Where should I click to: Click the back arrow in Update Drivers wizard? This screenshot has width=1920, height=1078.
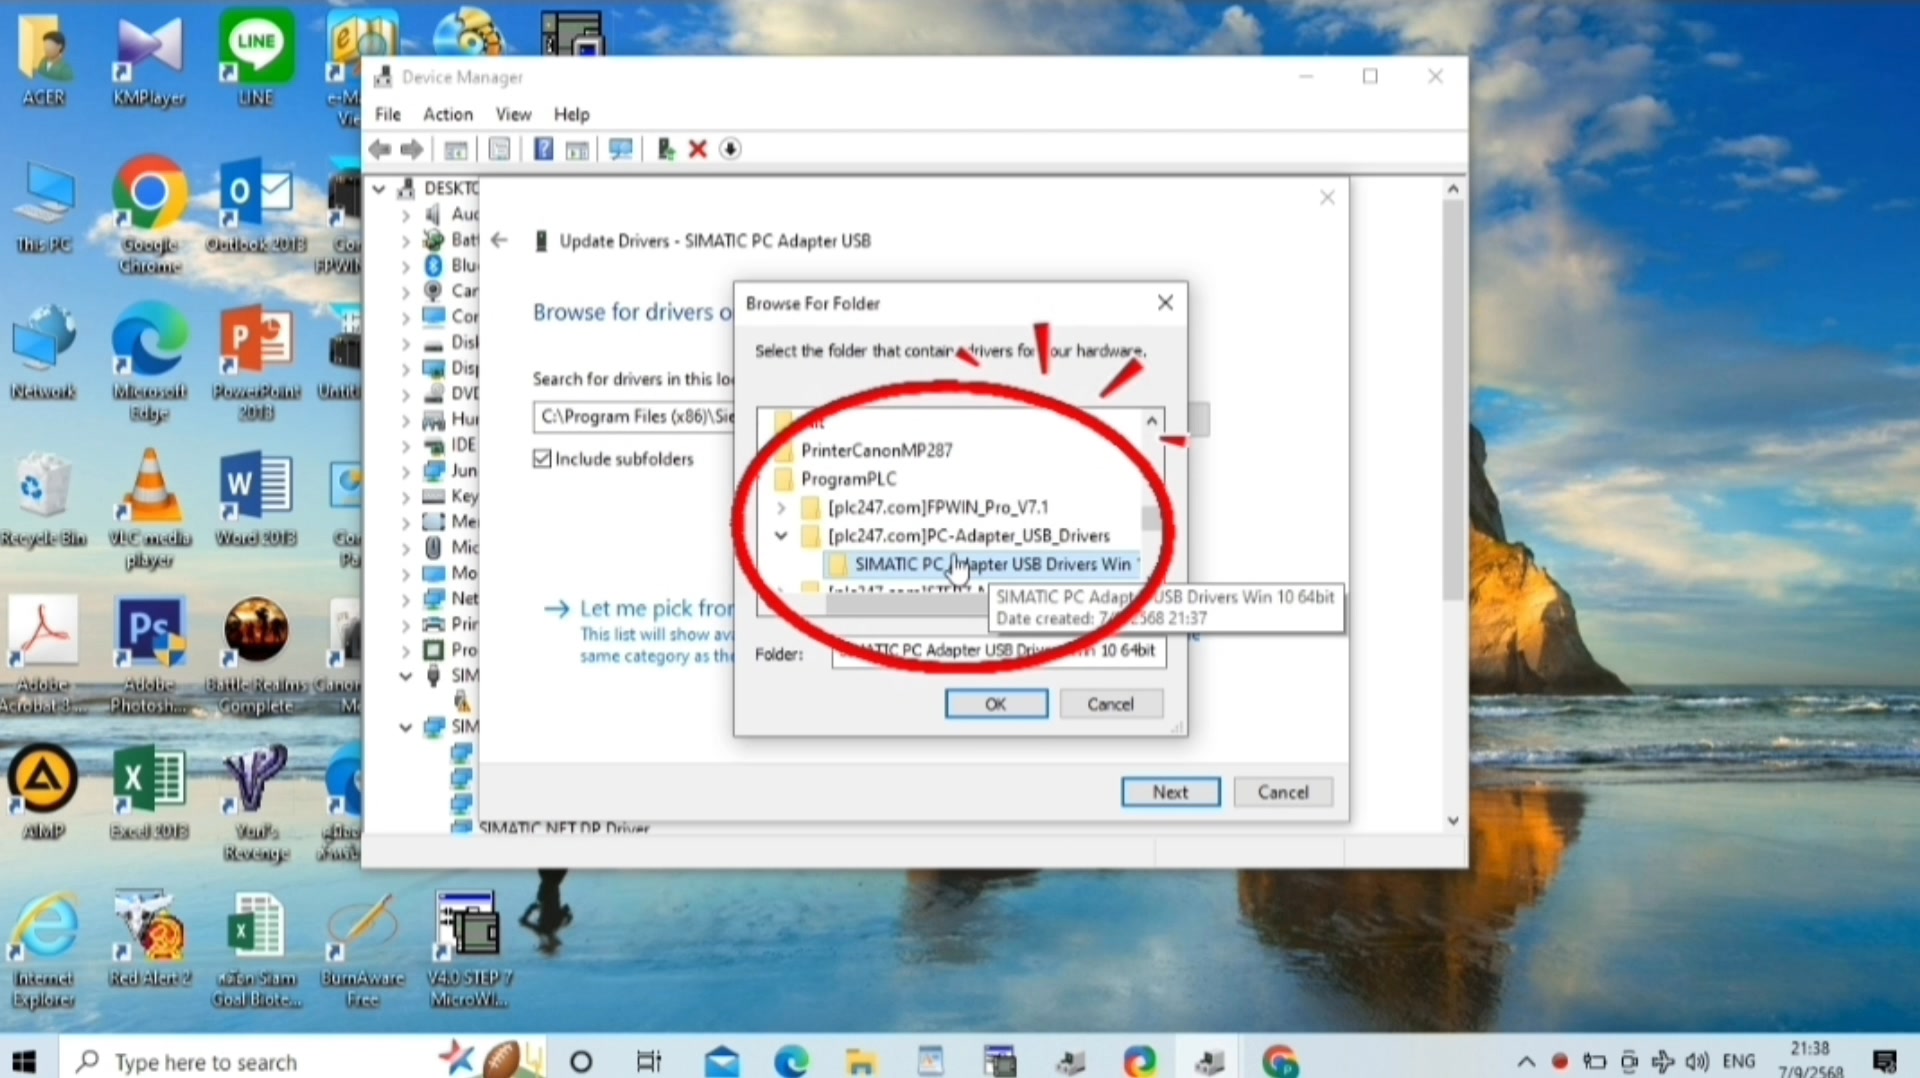coord(499,241)
